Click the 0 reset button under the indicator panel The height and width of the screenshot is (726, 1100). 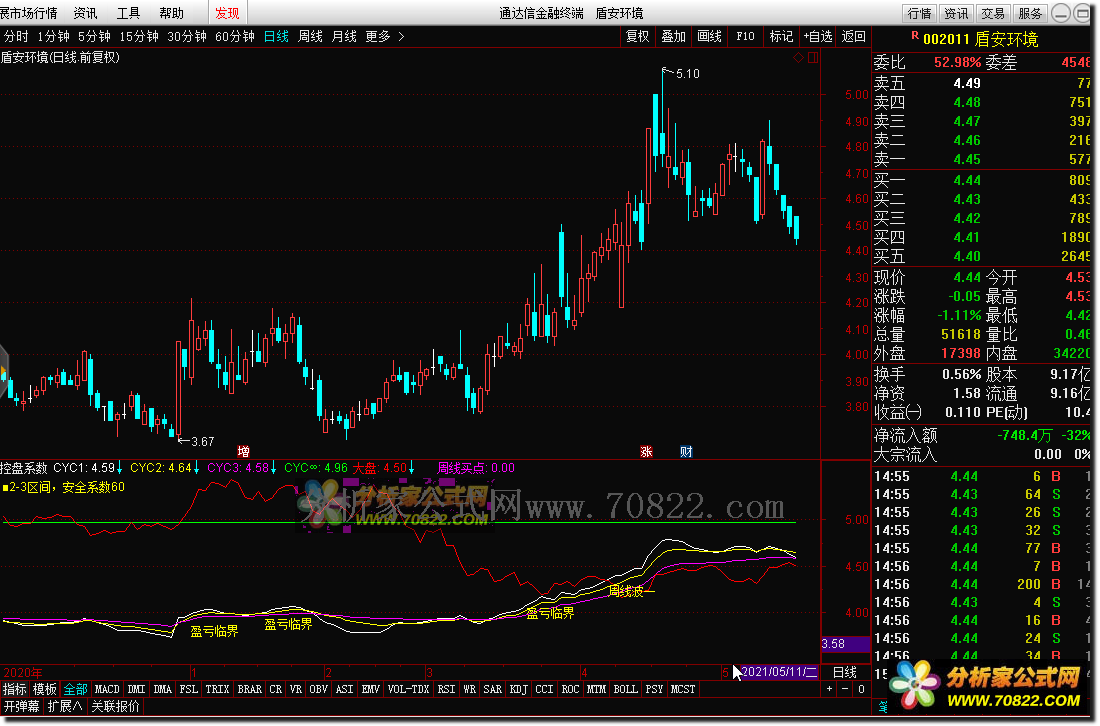point(861,689)
